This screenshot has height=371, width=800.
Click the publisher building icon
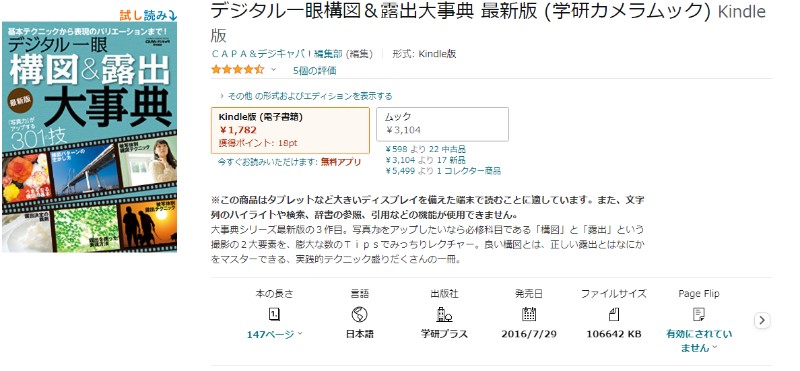click(x=444, y=314)
